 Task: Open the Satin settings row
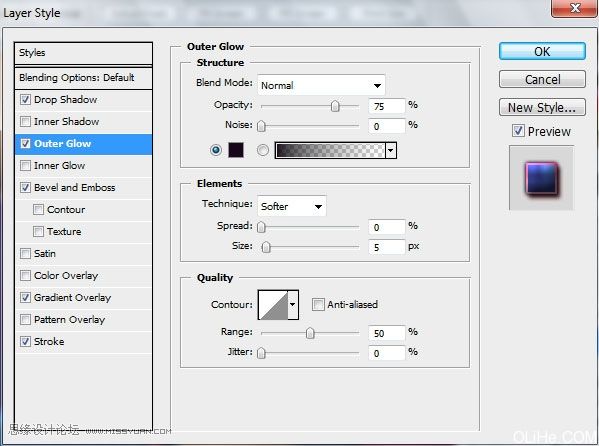coord(83,253)
